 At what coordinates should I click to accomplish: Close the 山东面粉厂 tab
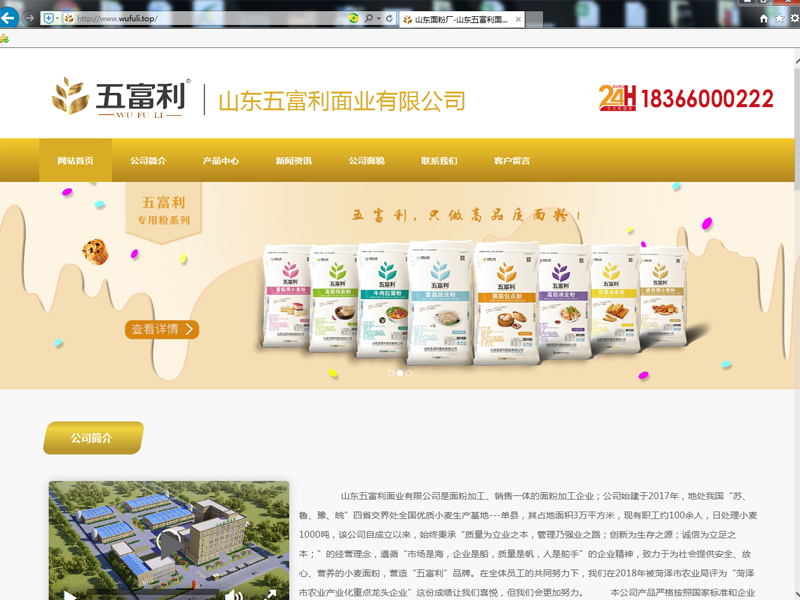pos(518,19)
